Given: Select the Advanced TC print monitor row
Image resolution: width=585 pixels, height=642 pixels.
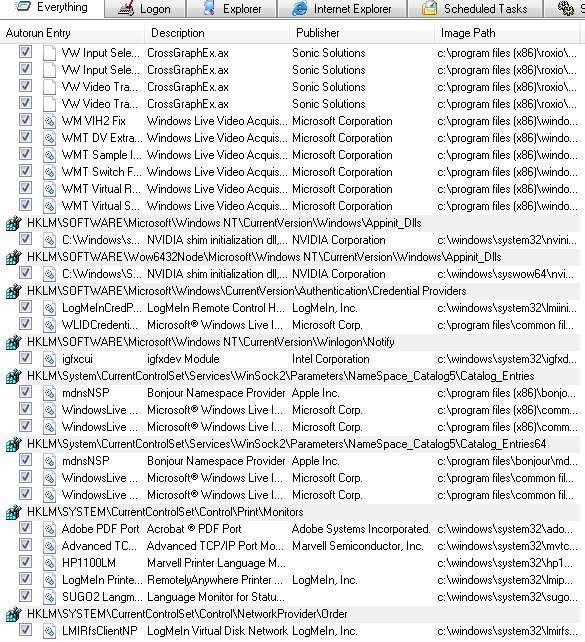Looking at the screenshot, I should click(293, 546).
